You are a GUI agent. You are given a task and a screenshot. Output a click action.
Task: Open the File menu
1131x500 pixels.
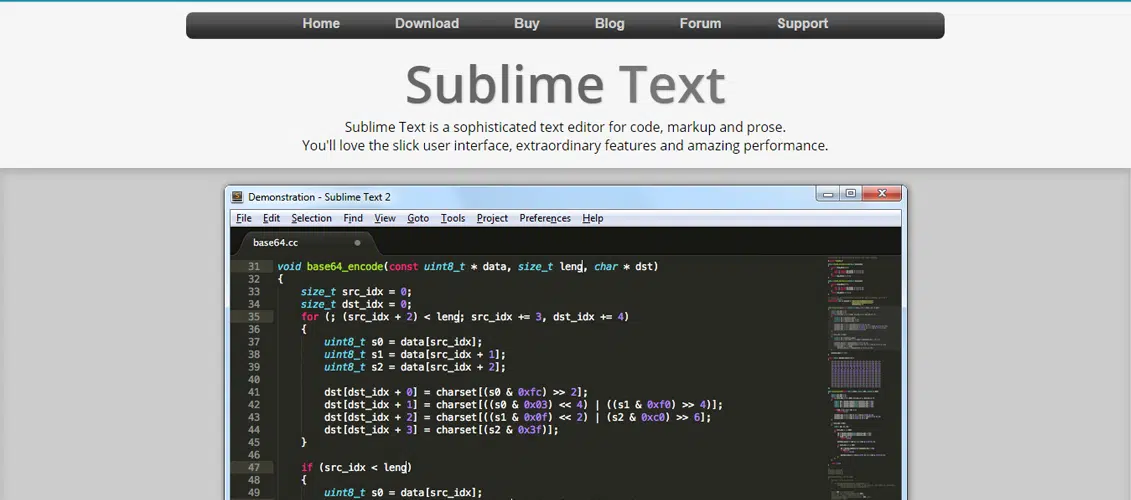pos(243,218)
